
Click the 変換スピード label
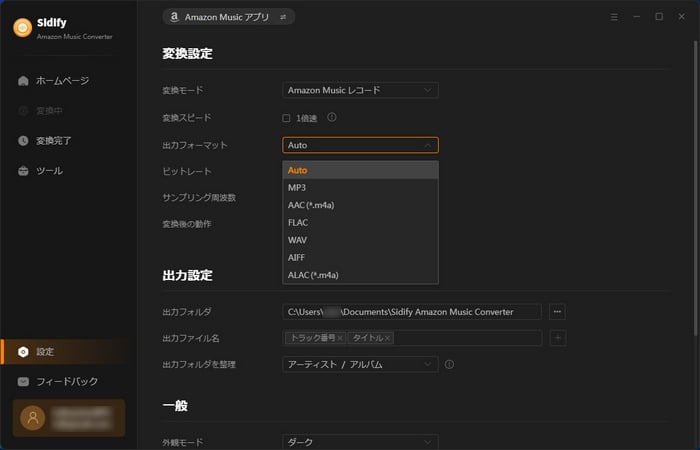pyautogui.click(x=187, y=118)
